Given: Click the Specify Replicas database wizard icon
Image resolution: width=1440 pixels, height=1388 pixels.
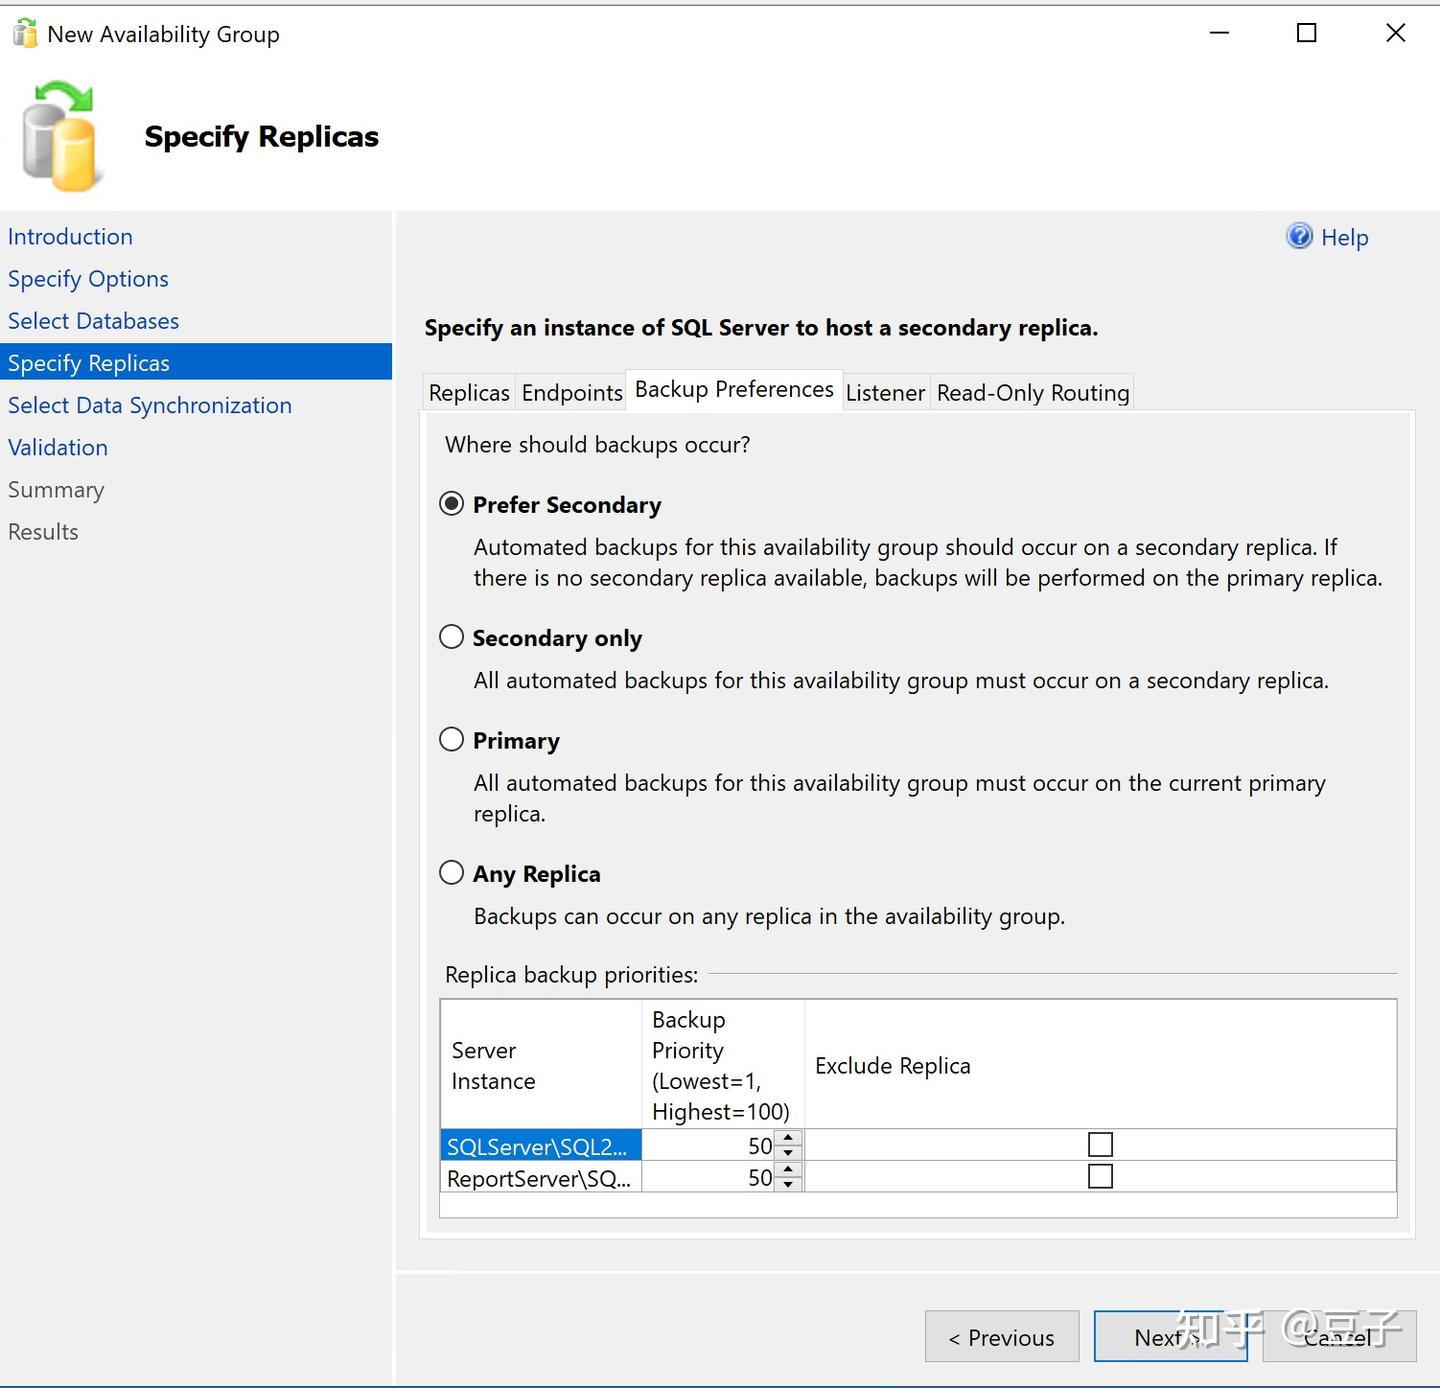Looking at the screenshot, I should 62,137.
